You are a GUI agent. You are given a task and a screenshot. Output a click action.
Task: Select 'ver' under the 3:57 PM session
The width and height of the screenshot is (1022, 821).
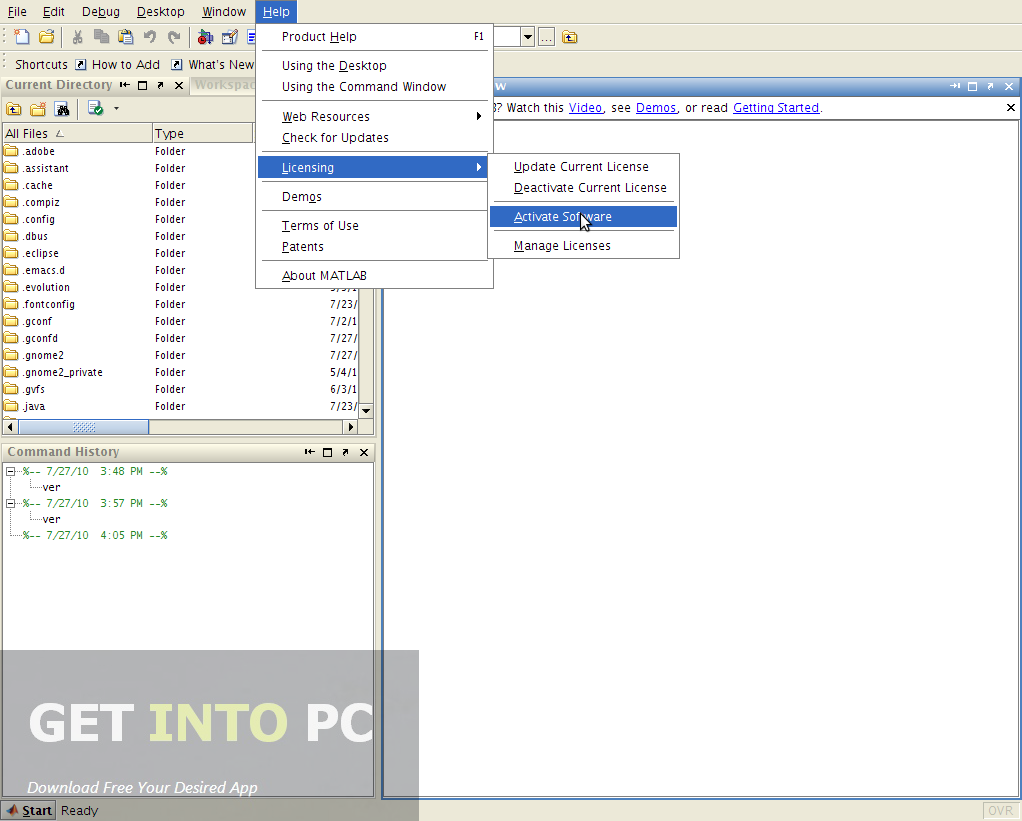51,519
